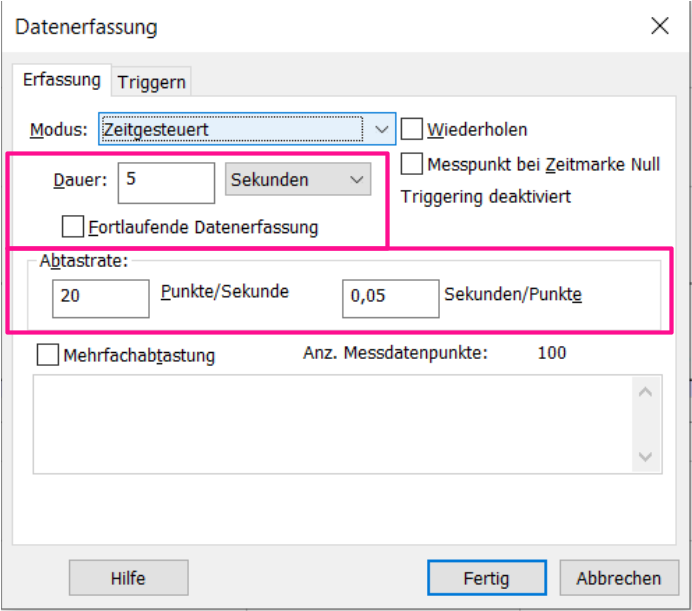Click the Hilfe button
Image resolution: width=692 pixels, height=611 pixels.
pos(128,577)
